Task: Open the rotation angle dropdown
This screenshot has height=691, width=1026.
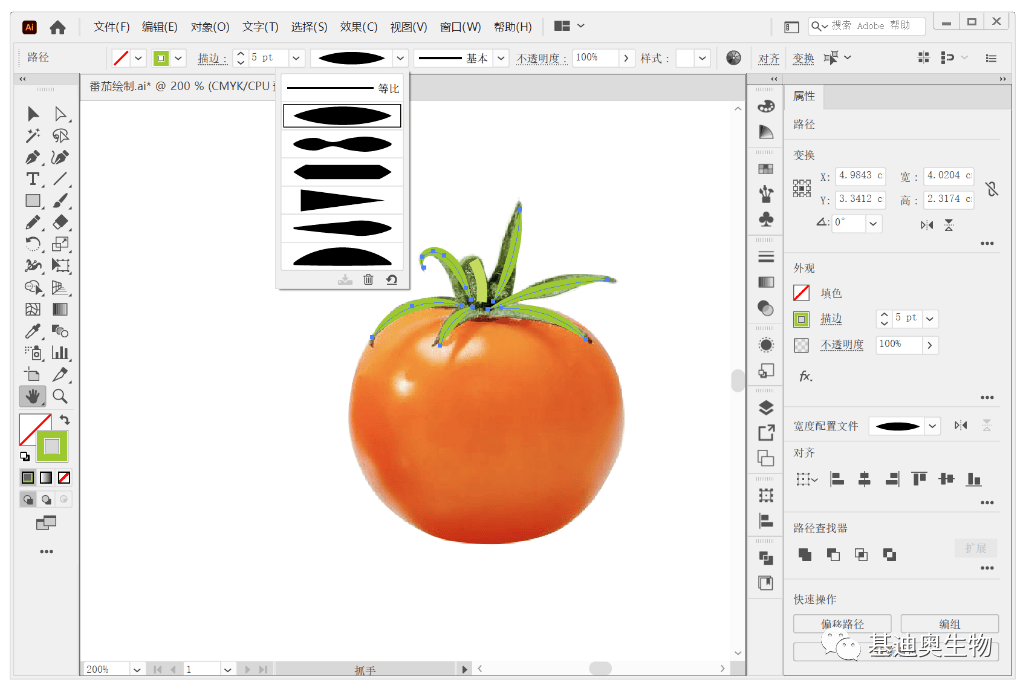Action: 873,224
